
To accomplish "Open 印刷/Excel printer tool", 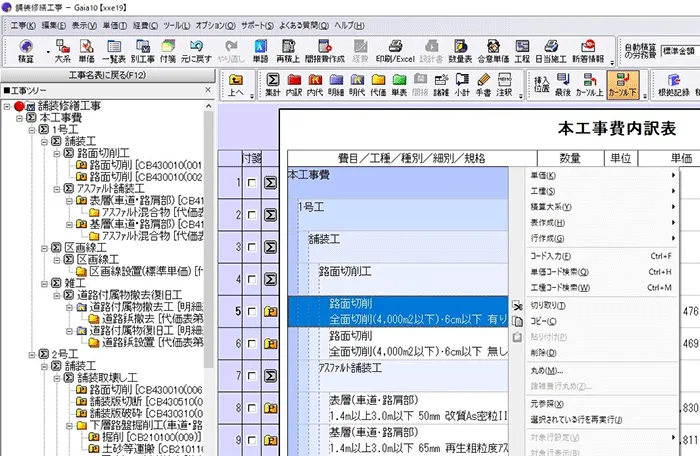I will [x=395, y=50].
